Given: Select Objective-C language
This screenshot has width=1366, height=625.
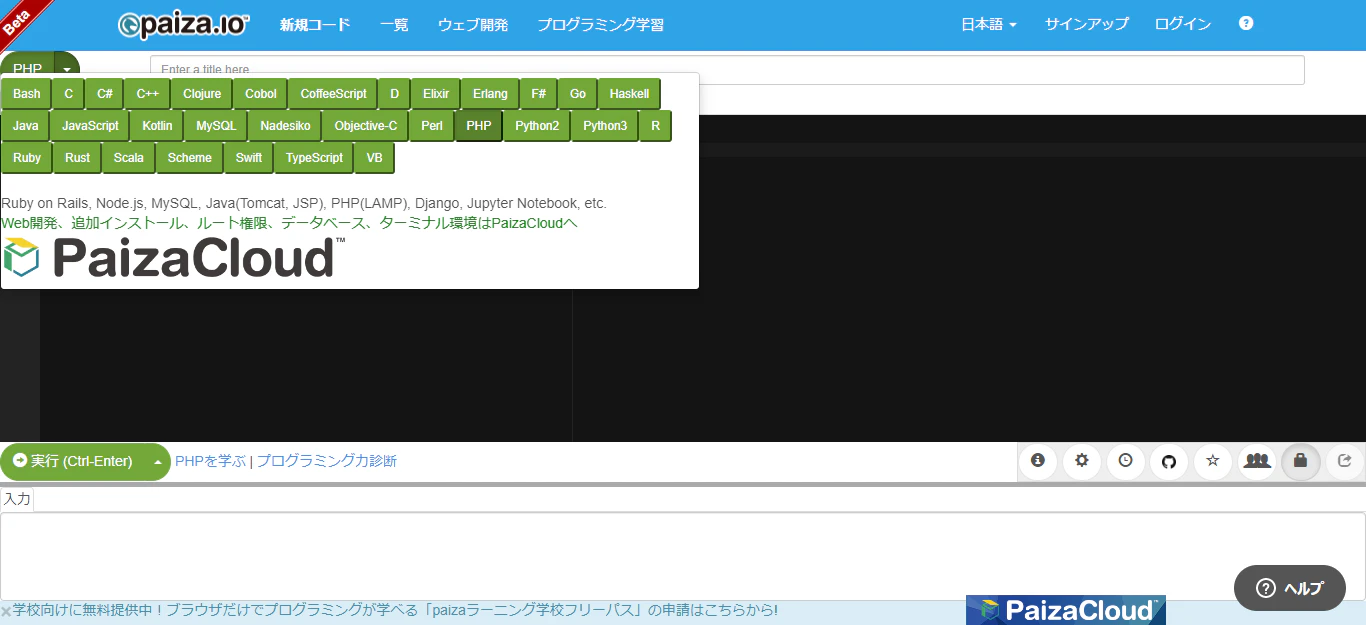Looking at the screenshot, I should coord(366,126).
